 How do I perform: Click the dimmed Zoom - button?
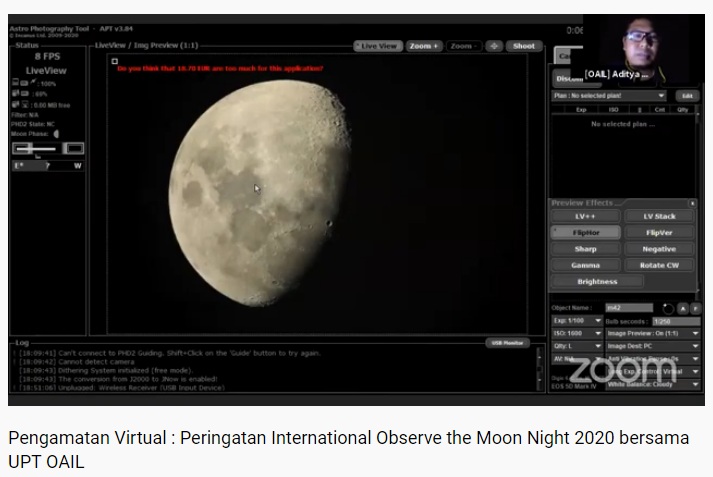pyautogui.click(x=463, y=46)
